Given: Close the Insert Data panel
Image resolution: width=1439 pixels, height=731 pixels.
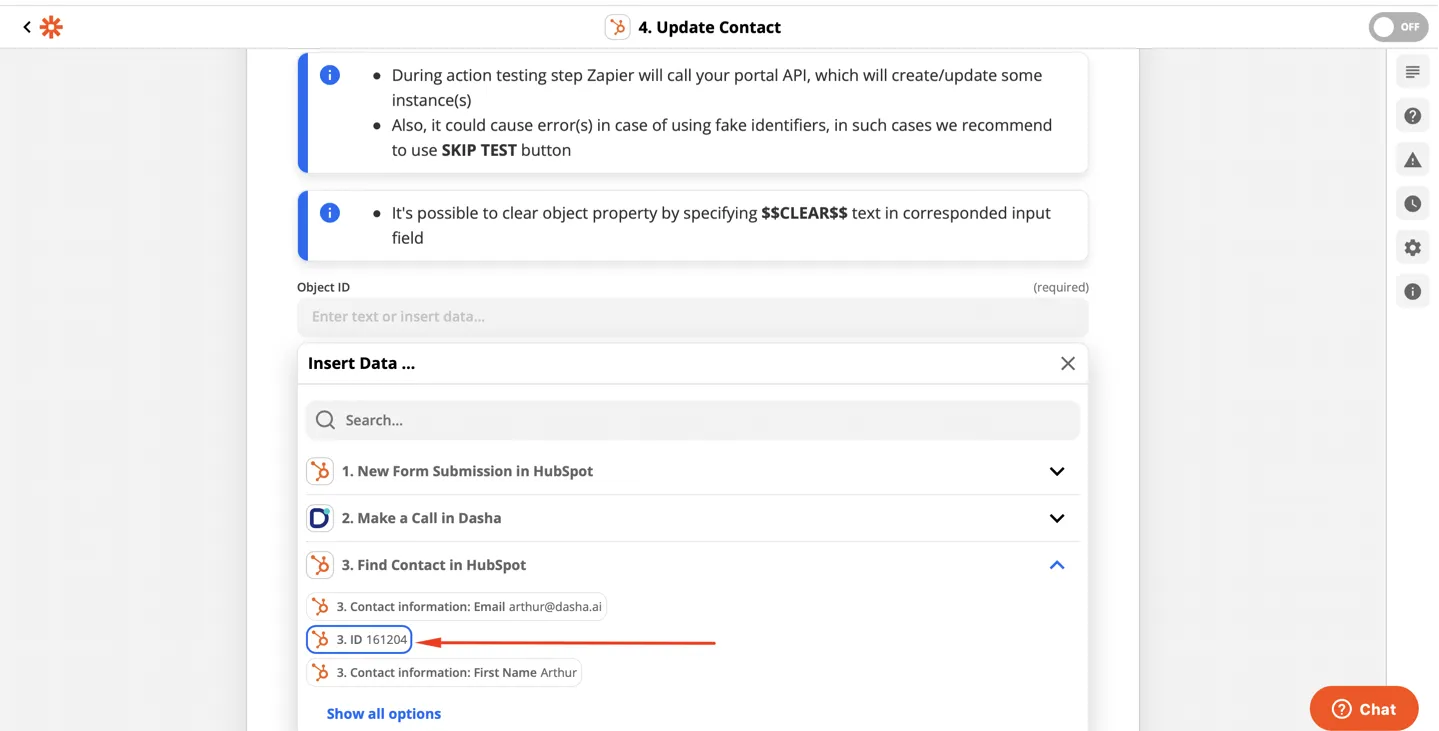Looking at the screenshot, I should coord(1067,364).
